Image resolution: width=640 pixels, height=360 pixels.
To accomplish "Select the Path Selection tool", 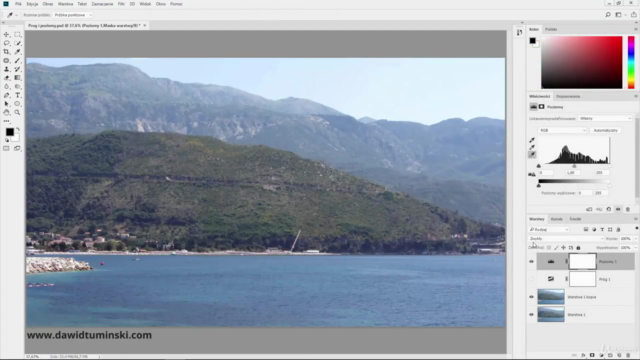I will pyautogui.click(x=7, y=104).
